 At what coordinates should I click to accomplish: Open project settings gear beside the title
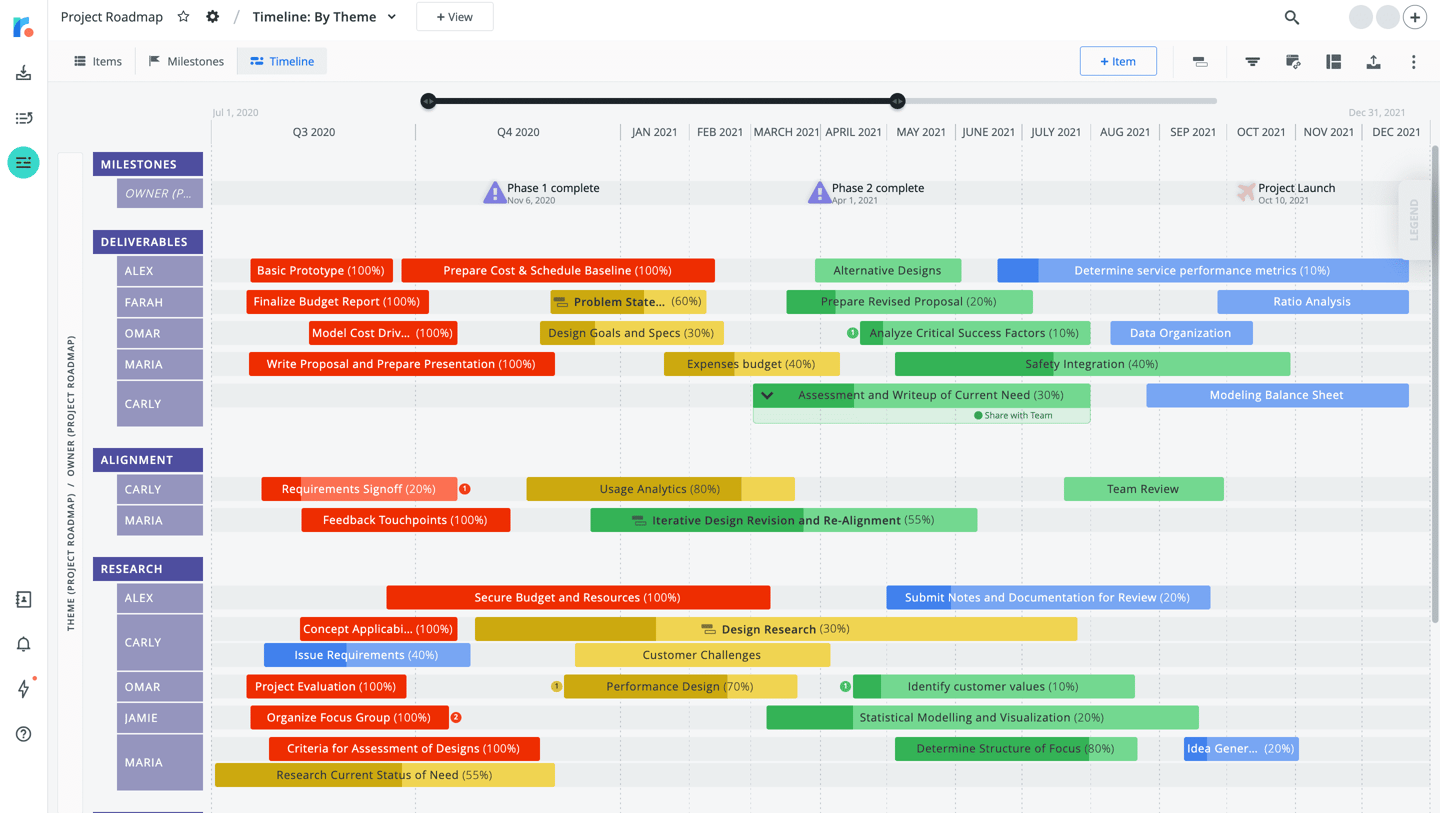pyautogui.click(x=212, y=16)
